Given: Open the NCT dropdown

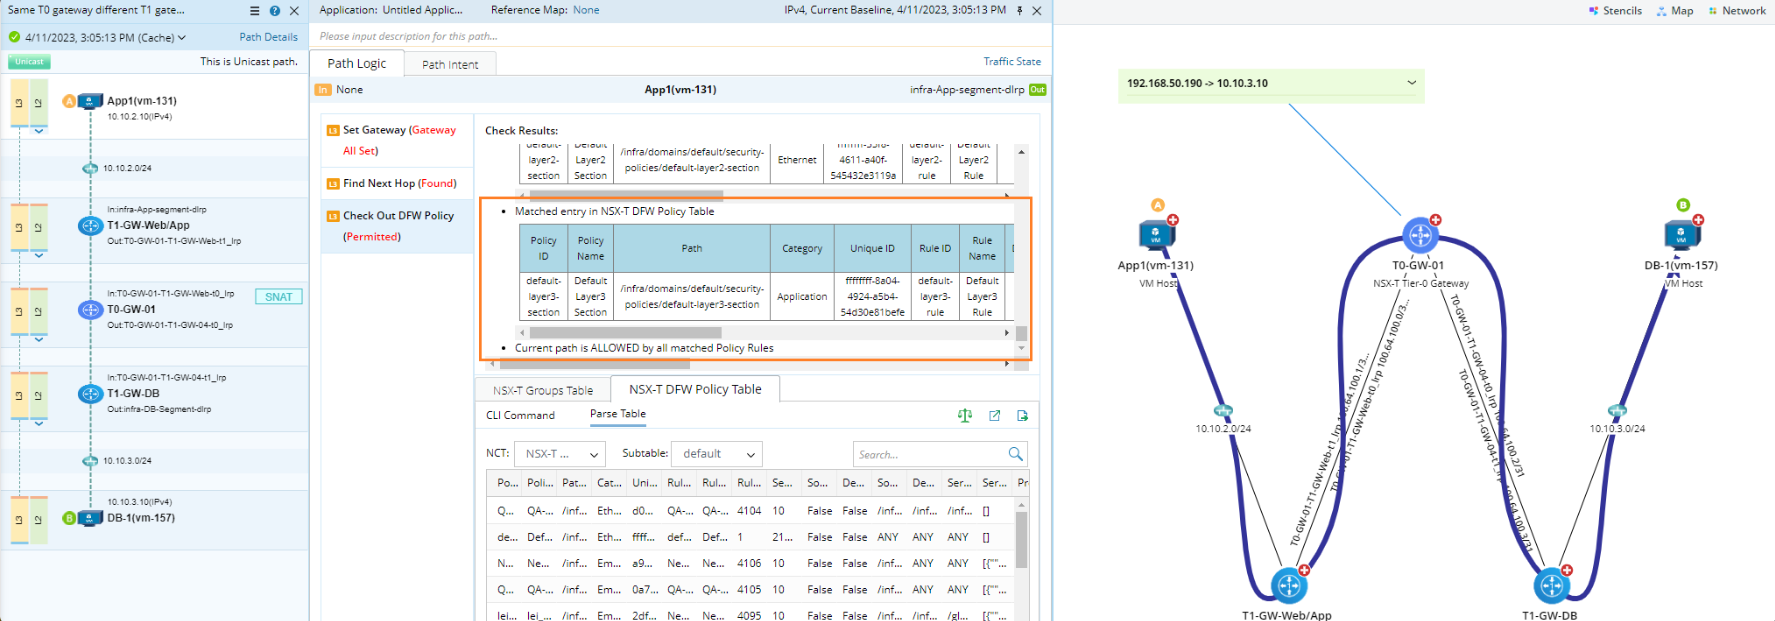Looking at the screenshot, I should [562, 454].
